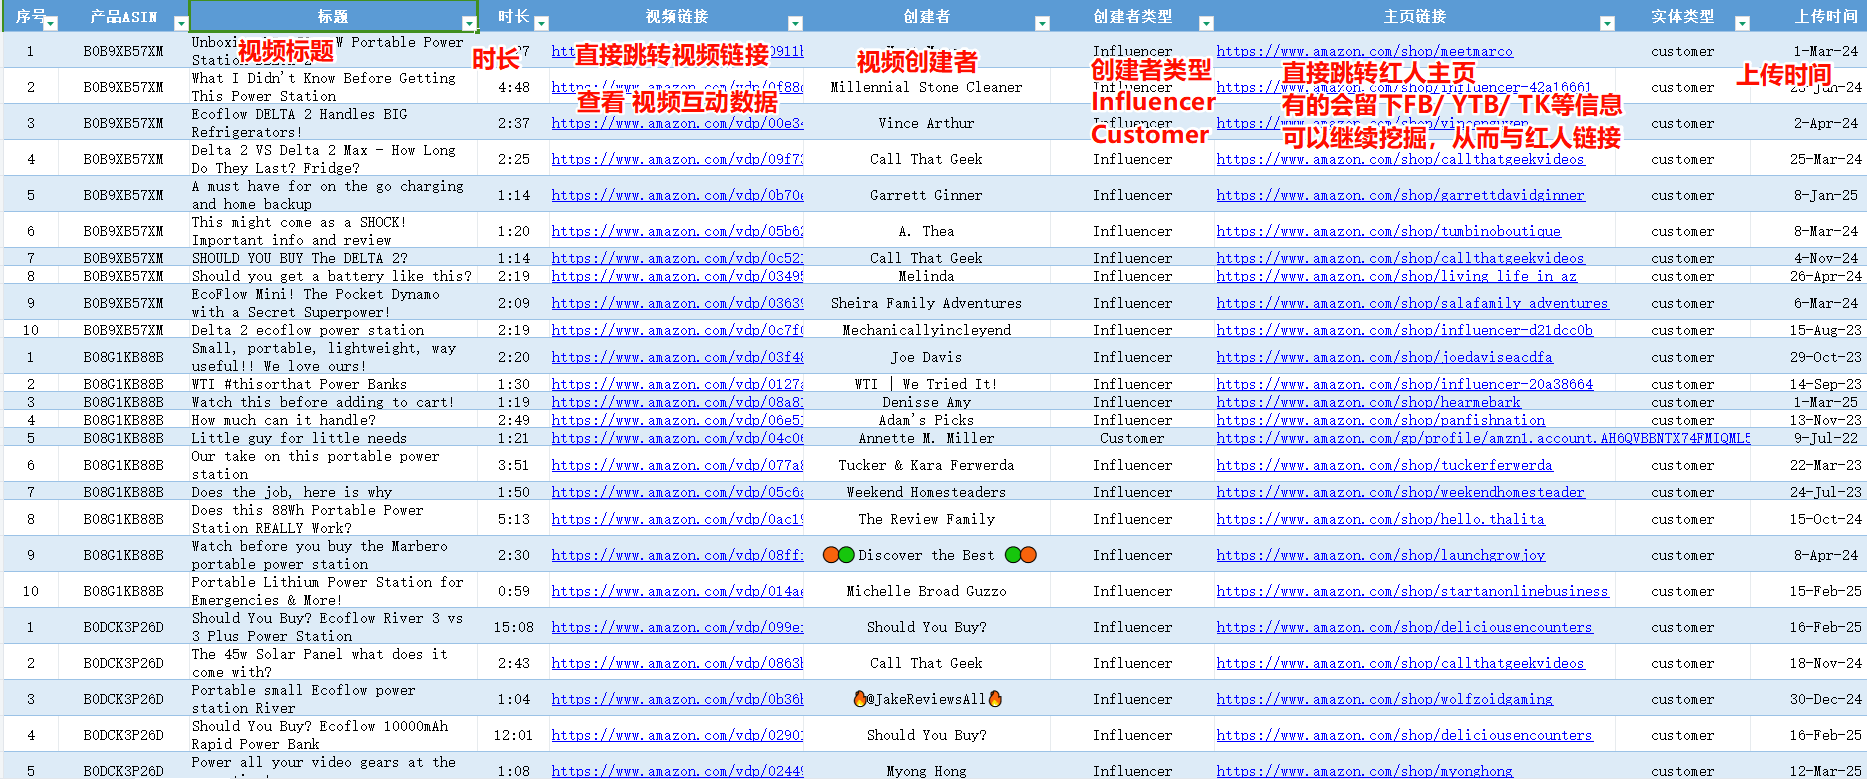Click the "Customer" creator type in Annette's row
Image resolution: width=1867 pixels, height=779 pixels.
click(x=1132, y=438)
